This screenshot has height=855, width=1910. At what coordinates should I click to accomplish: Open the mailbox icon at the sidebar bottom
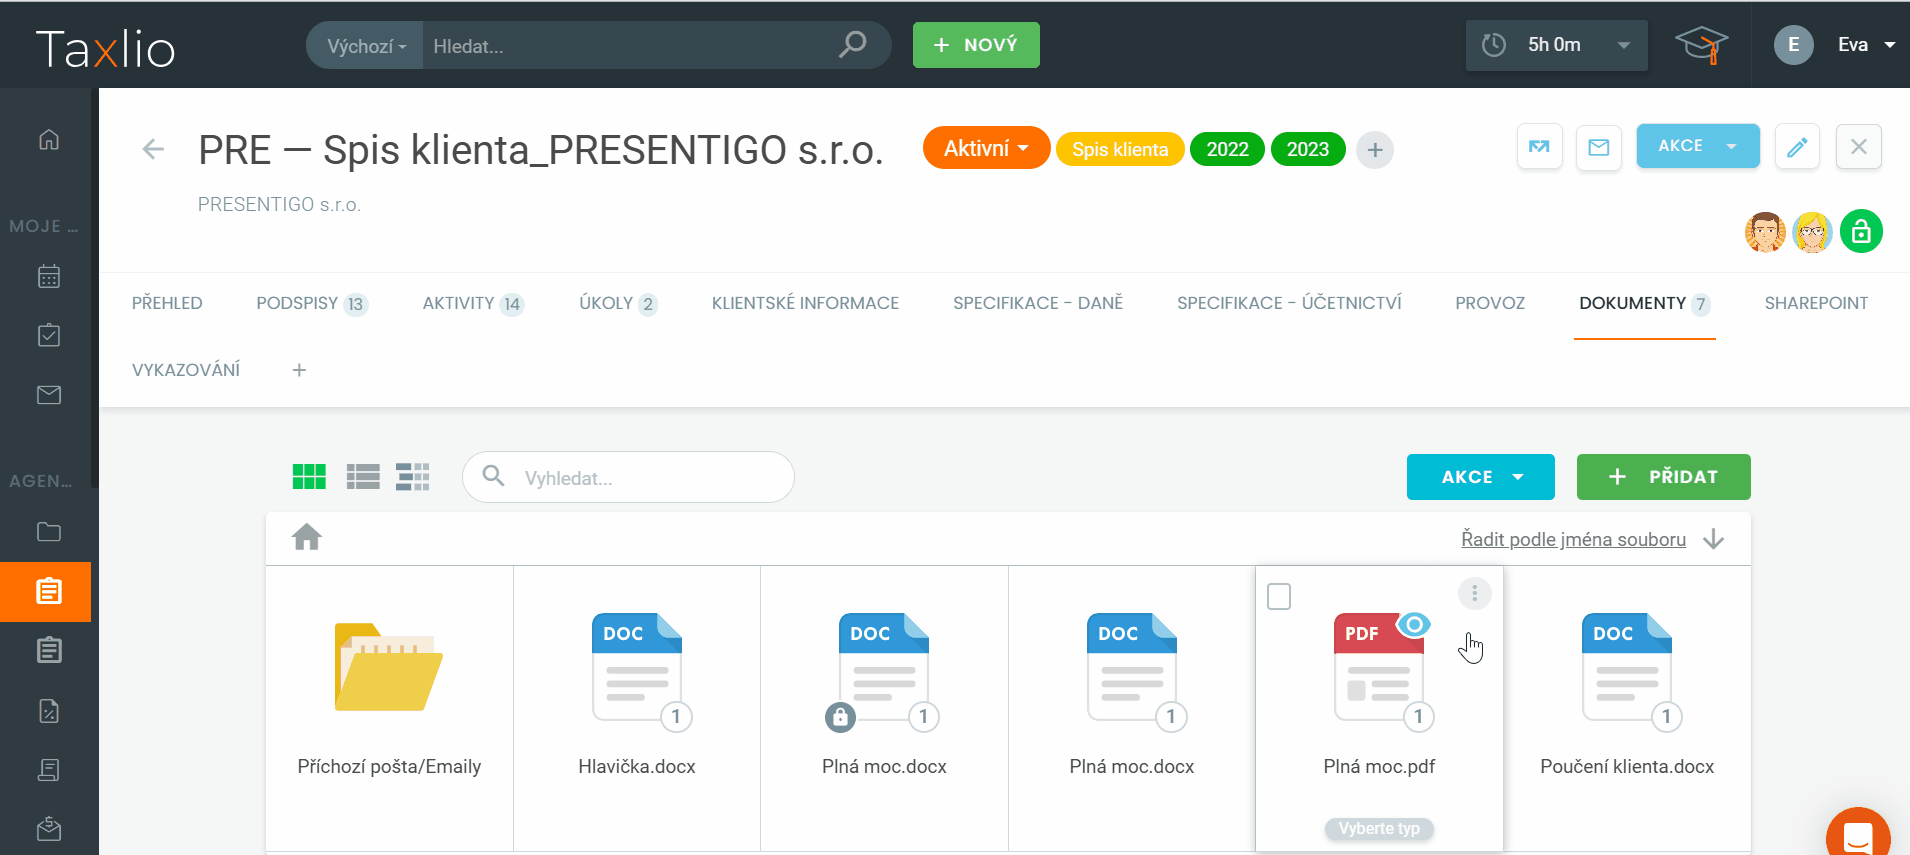click(x=49, y=829)
